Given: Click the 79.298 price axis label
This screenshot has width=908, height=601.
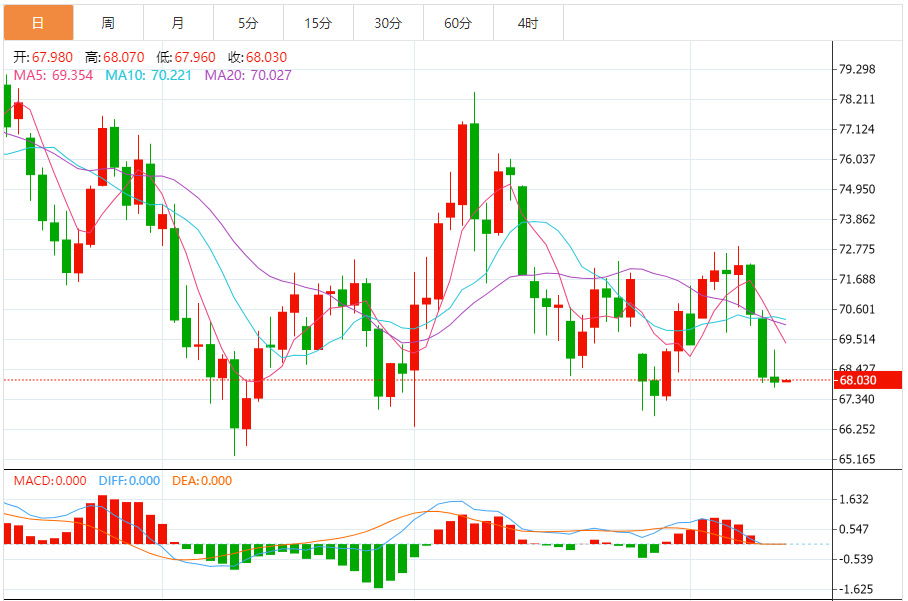Looking at the screenshot, I should point(858,69).
